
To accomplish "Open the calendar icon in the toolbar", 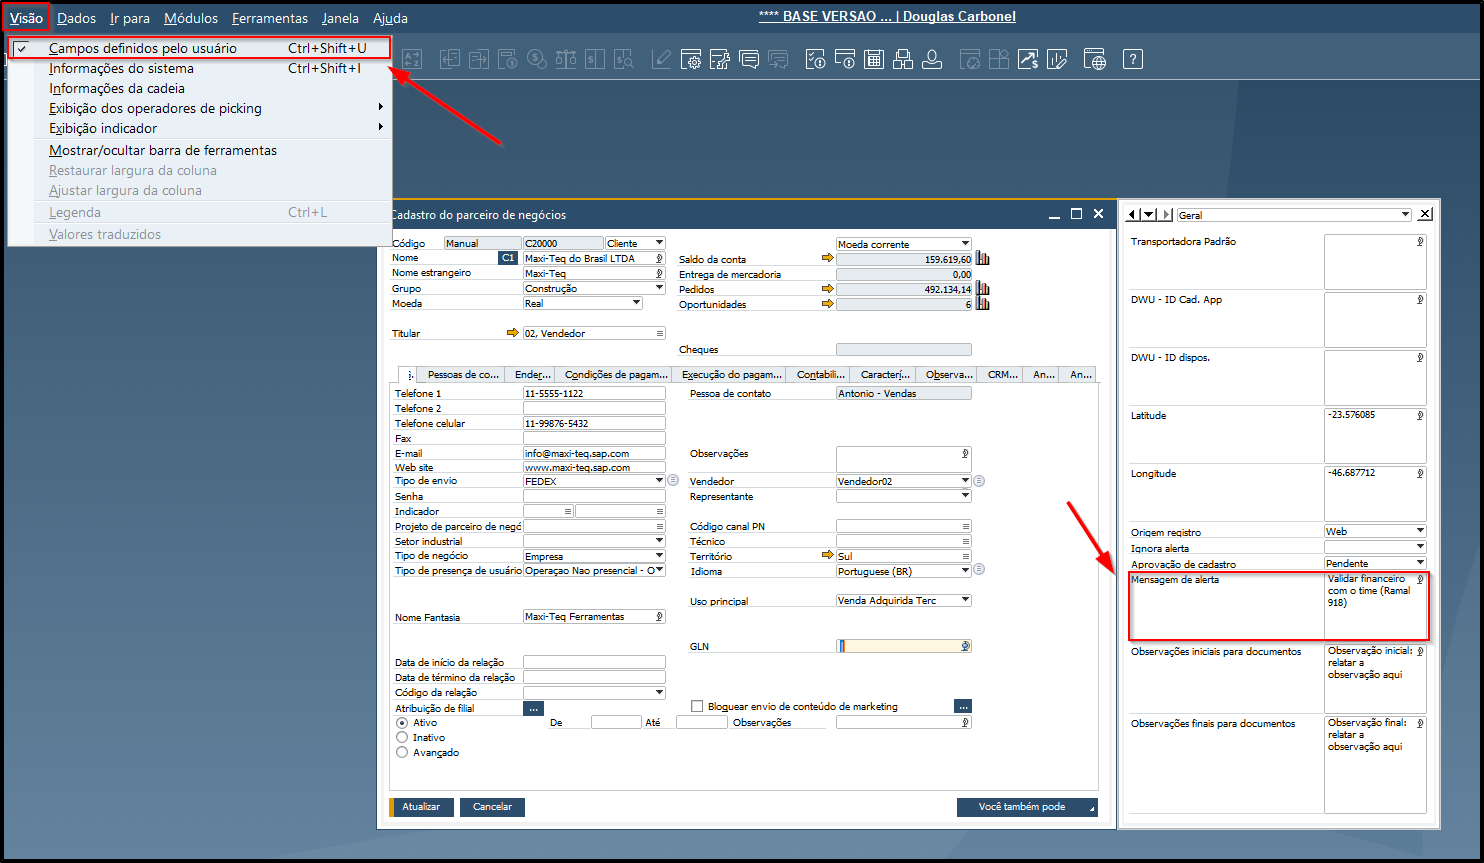I will pyautogui.click(x=873, y=59).
